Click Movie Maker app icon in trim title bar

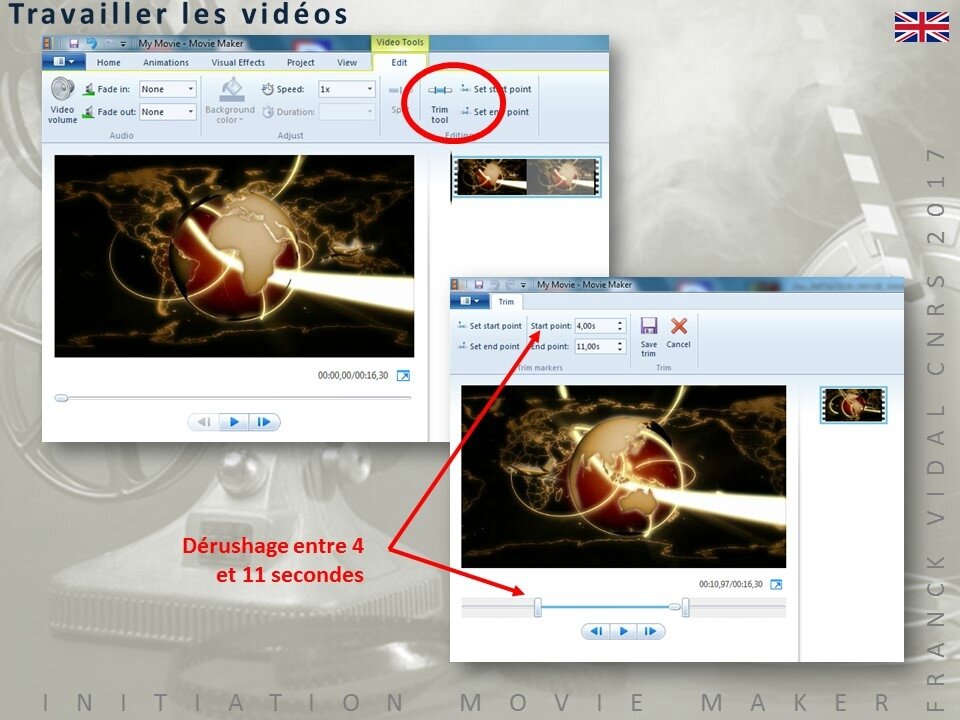tap(456, 285)
